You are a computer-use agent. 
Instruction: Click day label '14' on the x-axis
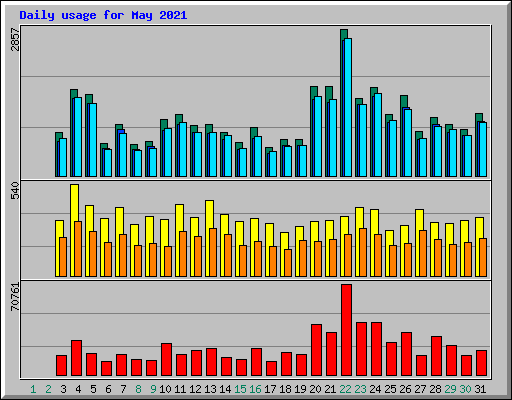click(225, 389)
